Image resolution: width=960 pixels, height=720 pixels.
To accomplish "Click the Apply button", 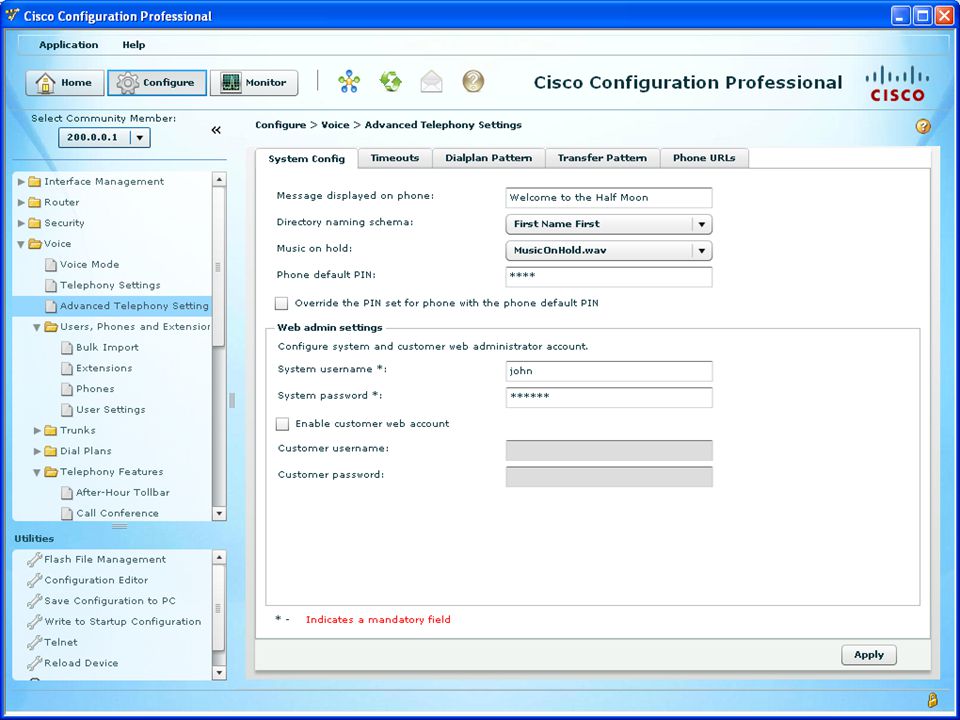I will [869, 654].
